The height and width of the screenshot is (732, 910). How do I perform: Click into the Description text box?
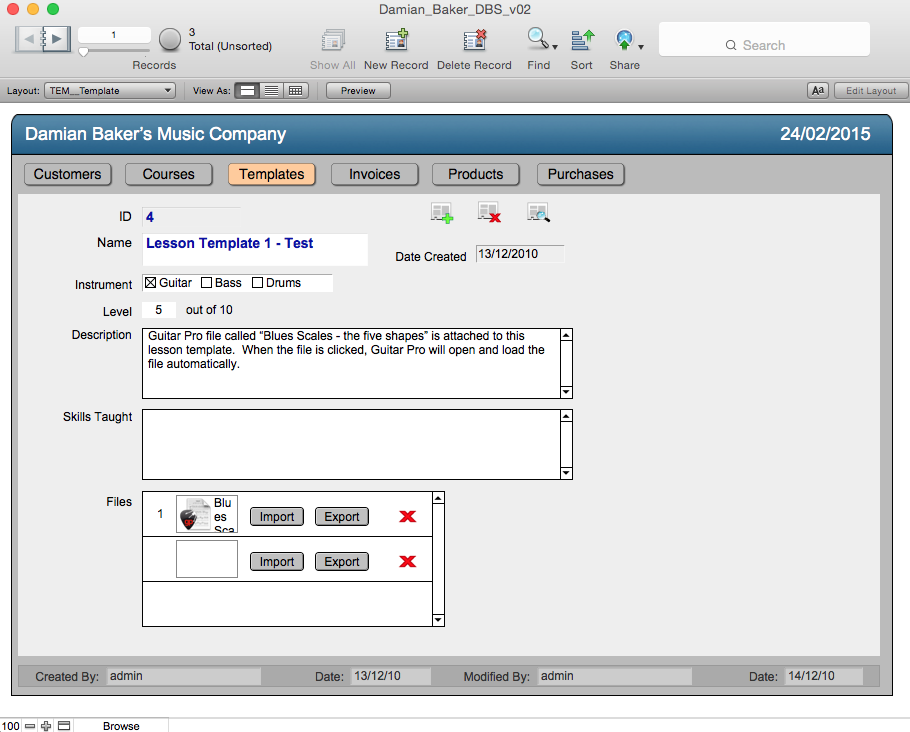[351, 363]
